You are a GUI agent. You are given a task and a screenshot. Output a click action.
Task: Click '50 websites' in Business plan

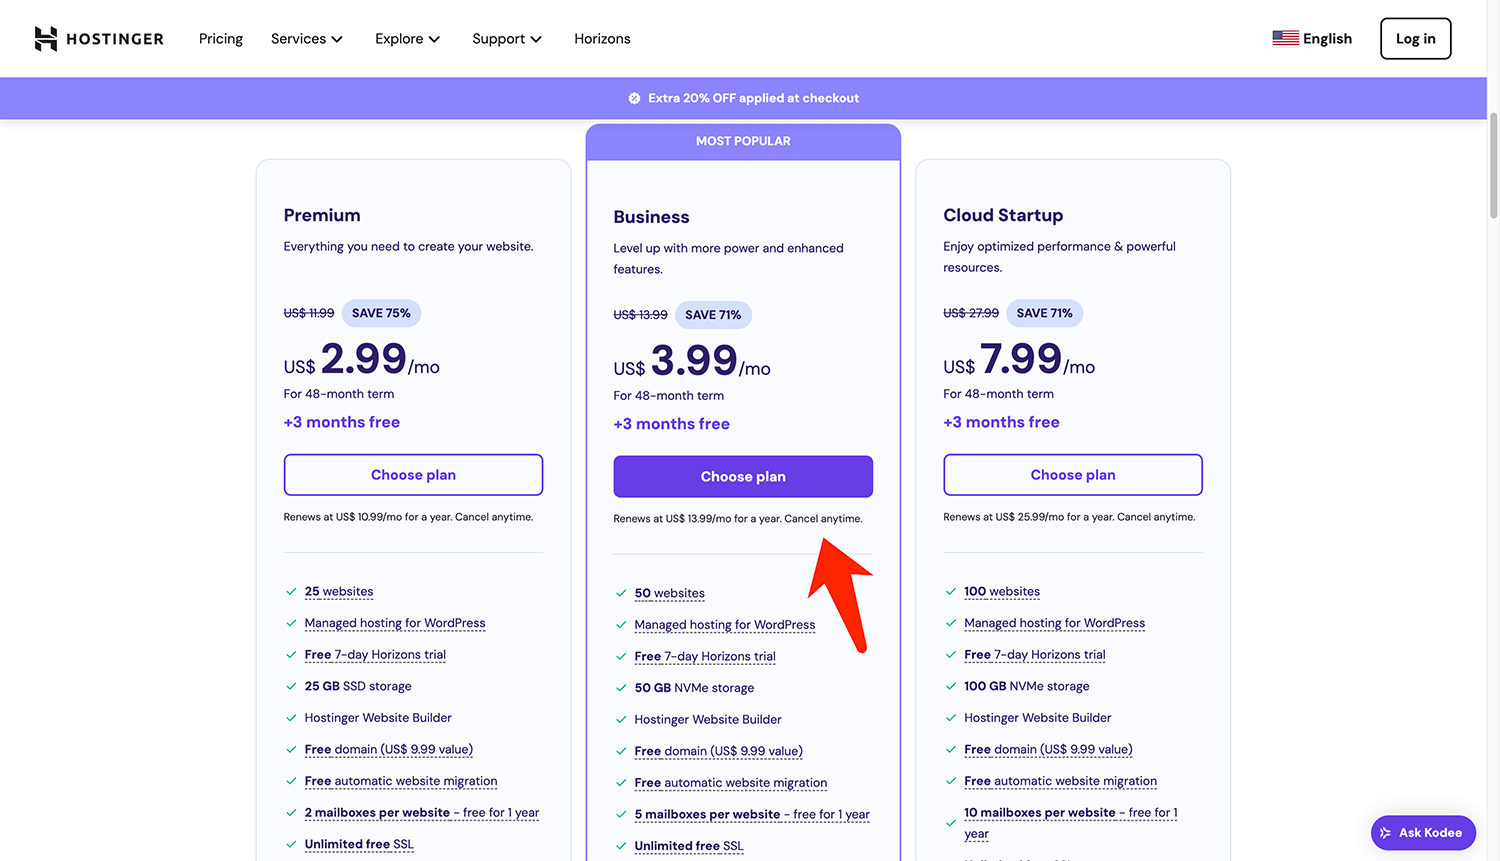[669, 594]
